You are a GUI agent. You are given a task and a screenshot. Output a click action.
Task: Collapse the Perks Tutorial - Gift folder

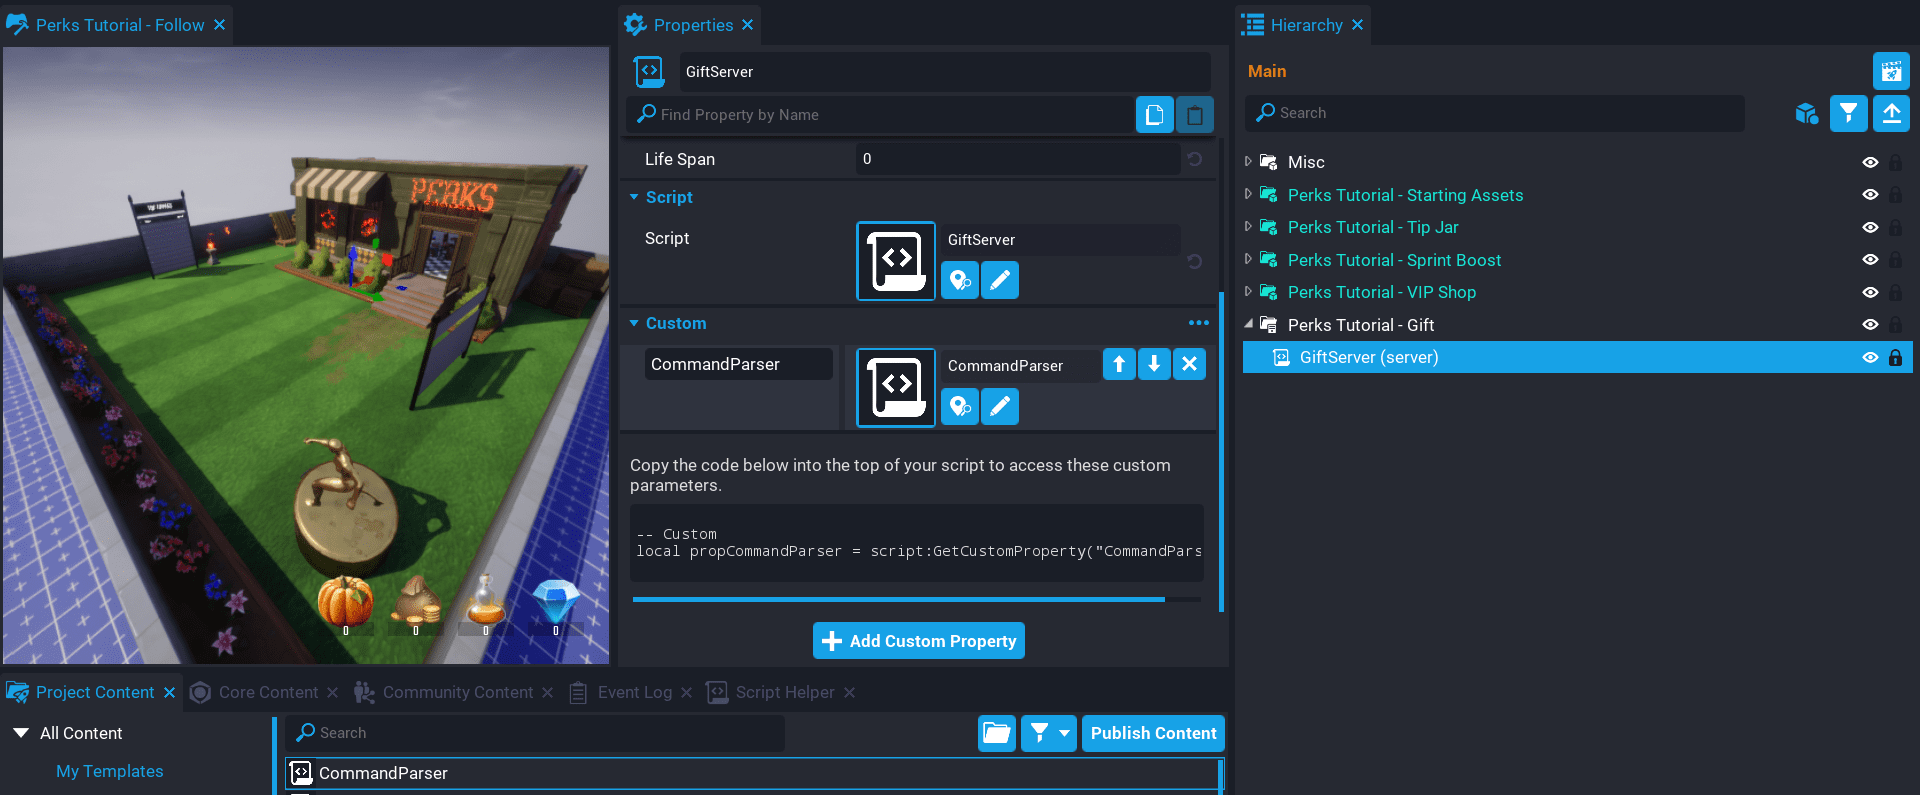pos(1248,324)
